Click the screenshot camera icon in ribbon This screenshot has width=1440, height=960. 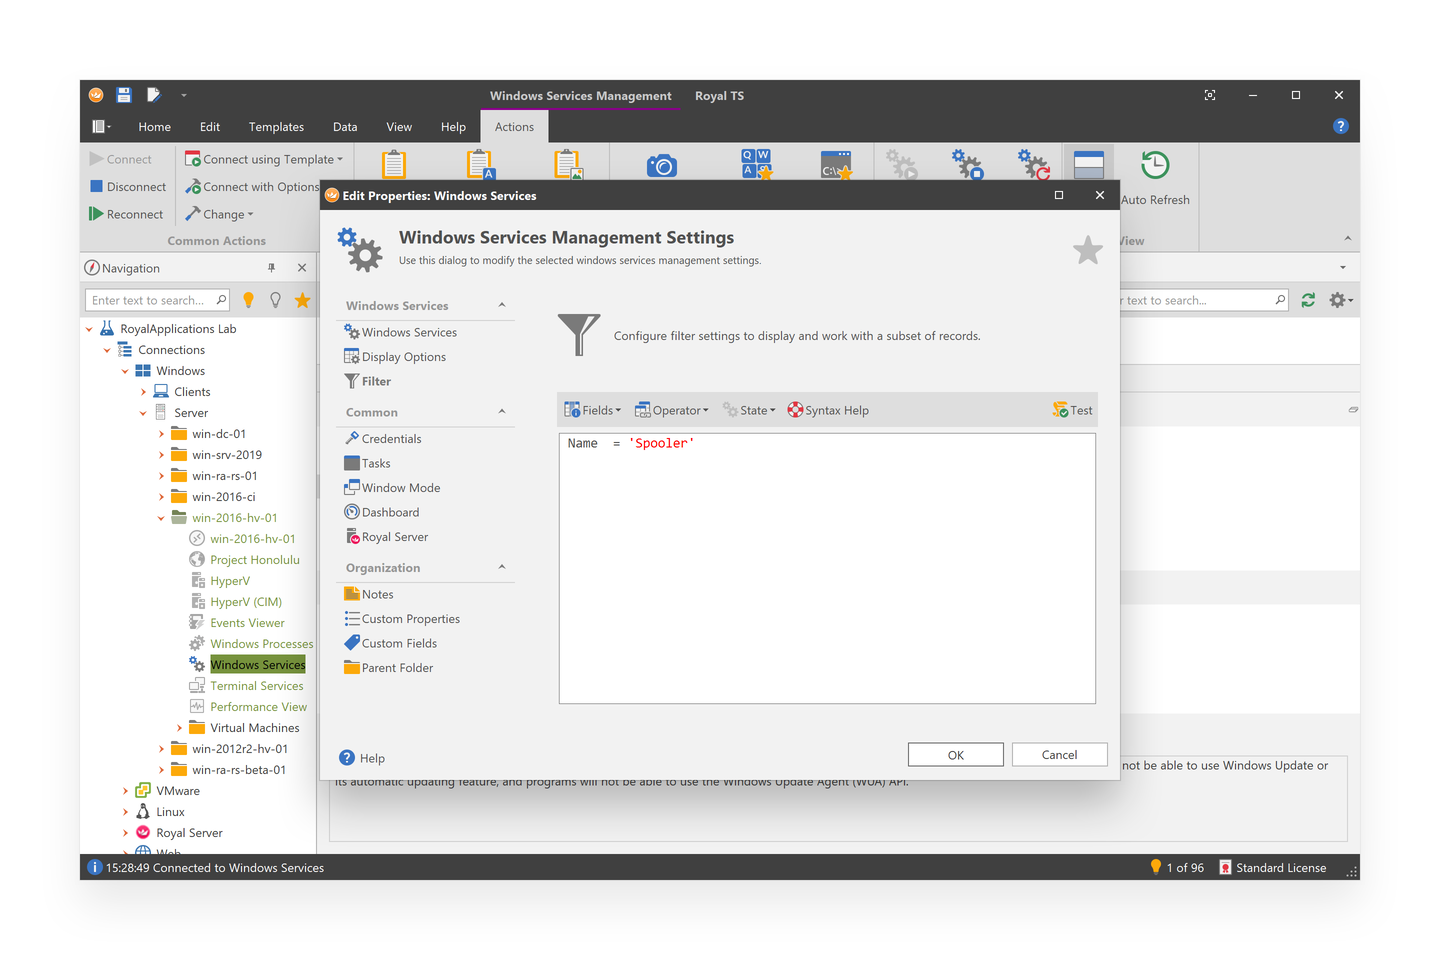point(661,166)
